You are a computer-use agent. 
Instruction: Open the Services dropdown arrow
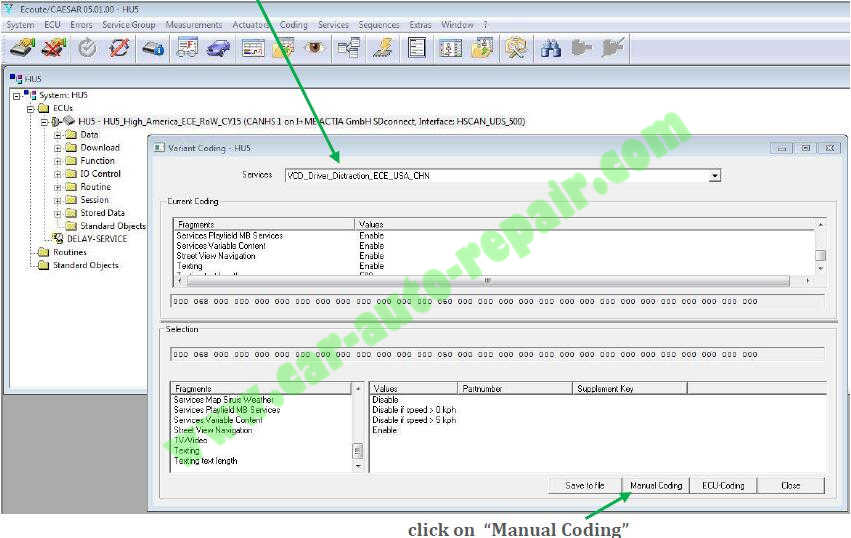(x=715, y=176)
